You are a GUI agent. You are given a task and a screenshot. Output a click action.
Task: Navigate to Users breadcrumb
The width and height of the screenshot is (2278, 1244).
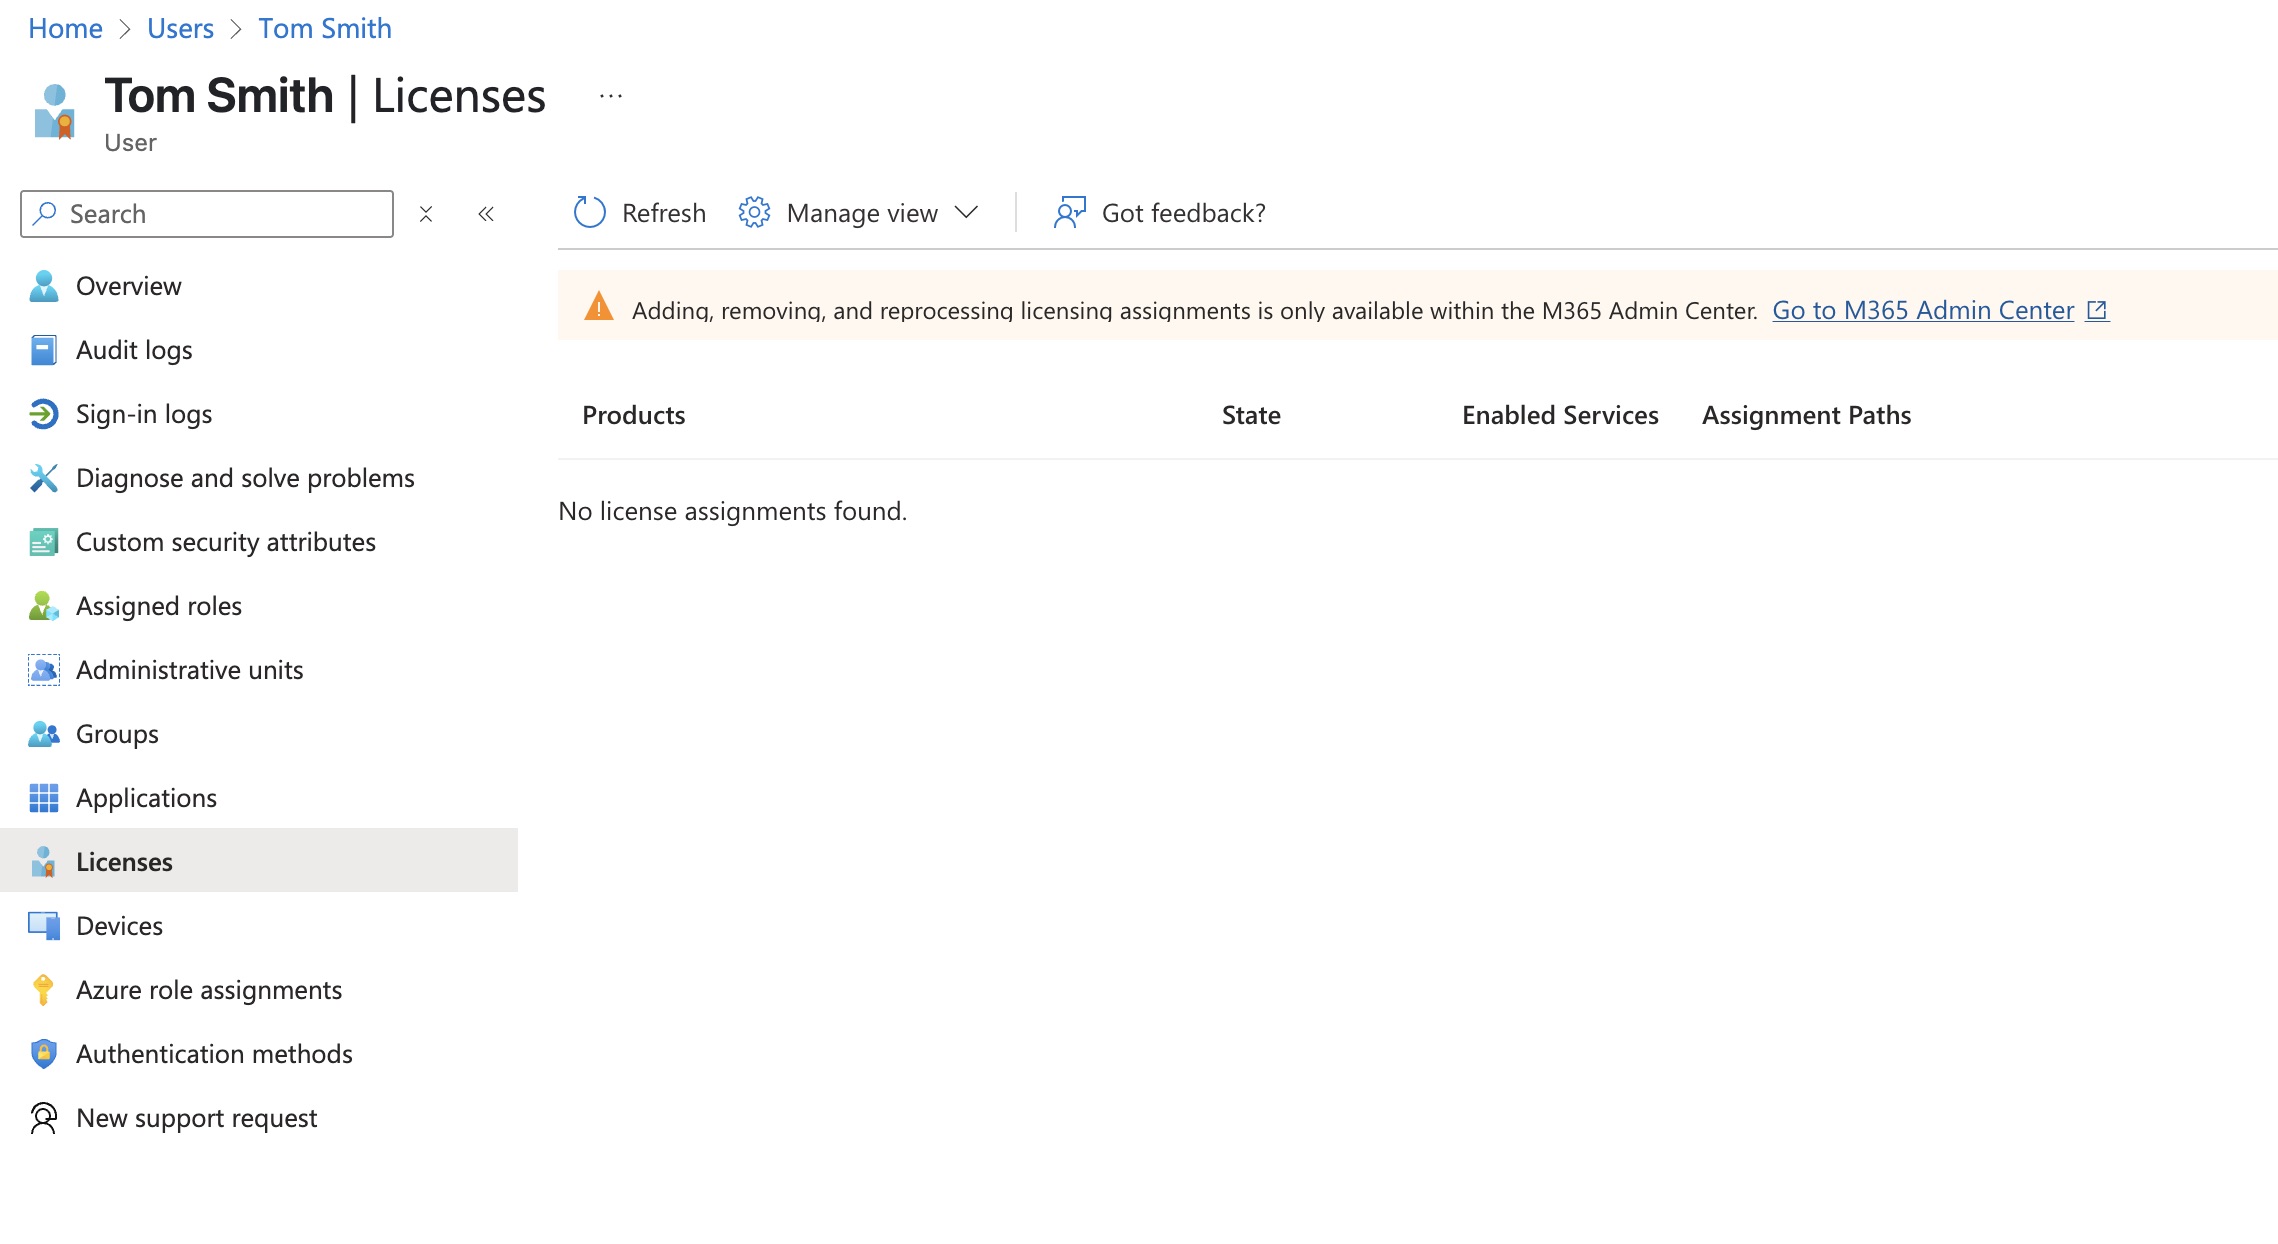coord(180,28)
